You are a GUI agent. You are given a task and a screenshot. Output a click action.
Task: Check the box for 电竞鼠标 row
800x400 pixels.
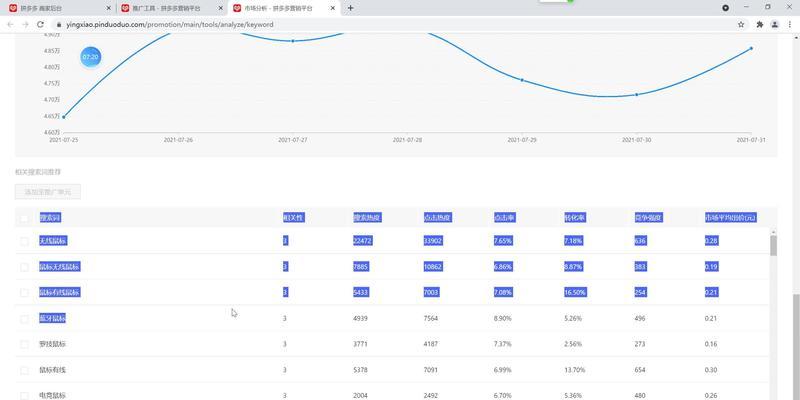[x=24, y=395]
